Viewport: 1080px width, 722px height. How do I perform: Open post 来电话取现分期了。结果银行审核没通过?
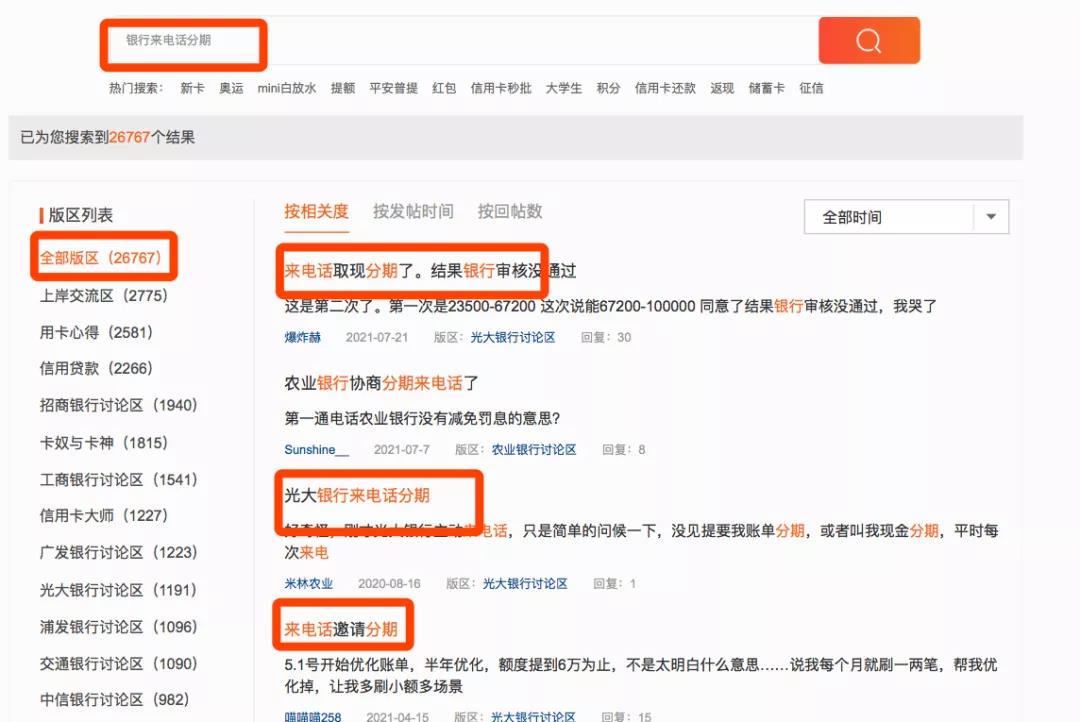(430, 271)
